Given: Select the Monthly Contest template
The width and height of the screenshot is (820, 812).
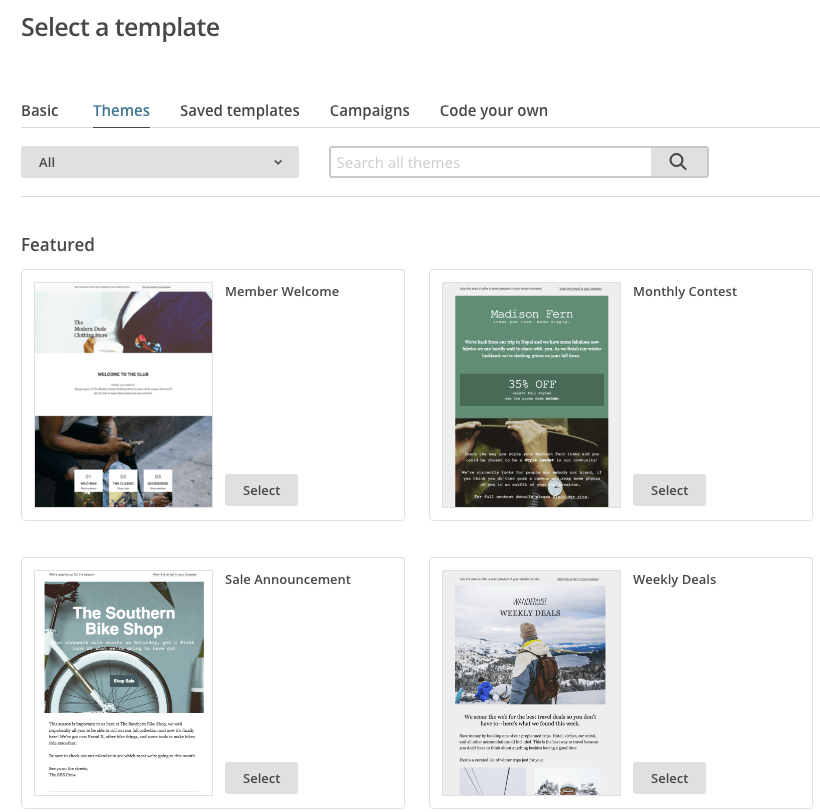Looking at the screenshot, I should (x=669, y=490).
